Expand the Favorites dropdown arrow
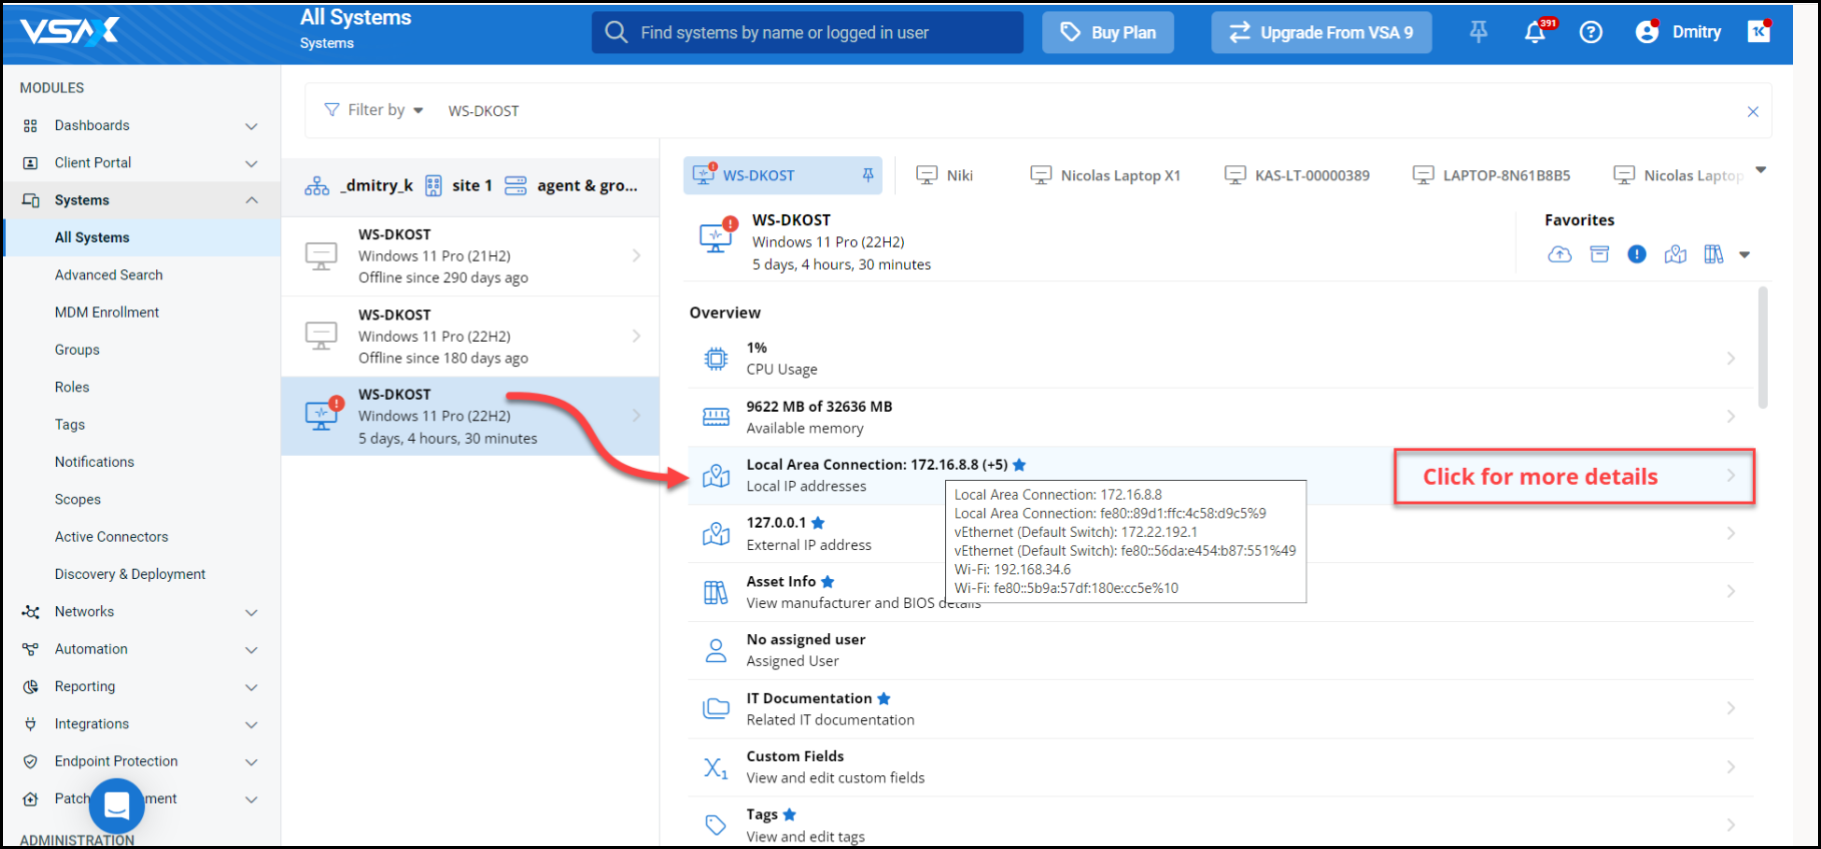 (x=1744, y=255)
